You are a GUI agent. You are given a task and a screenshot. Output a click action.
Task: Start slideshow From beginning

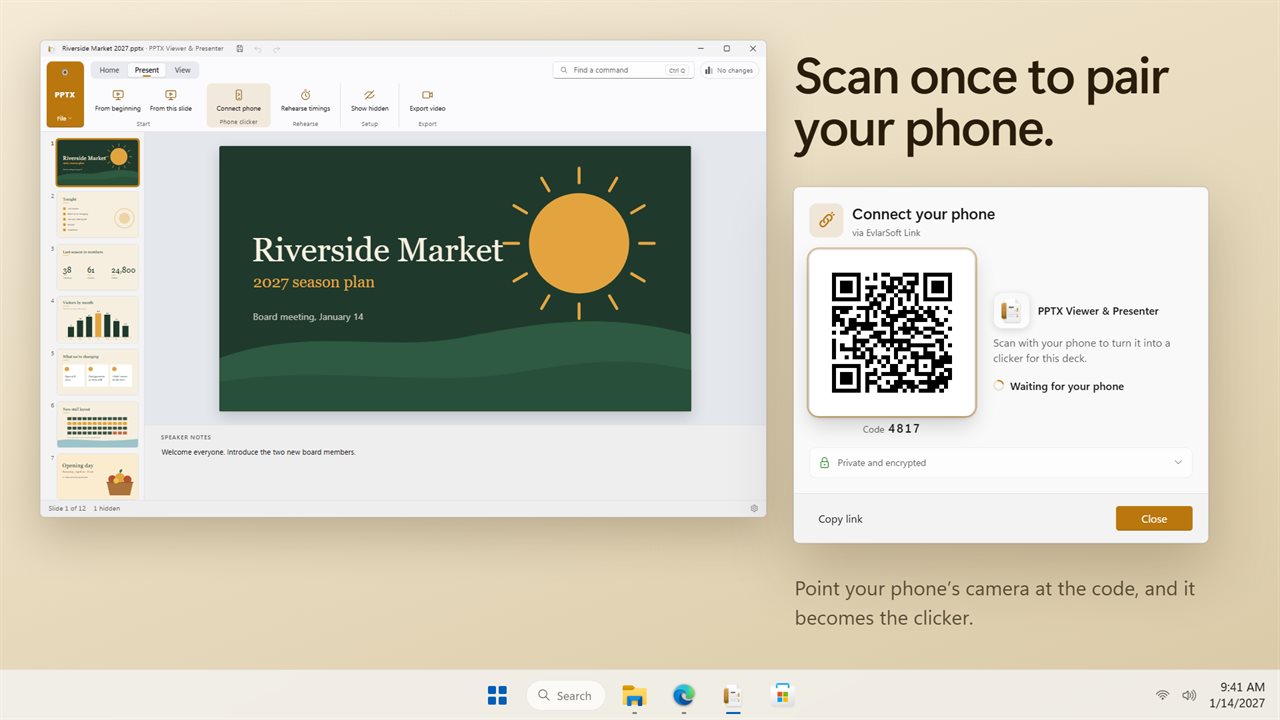click(118, 101)
